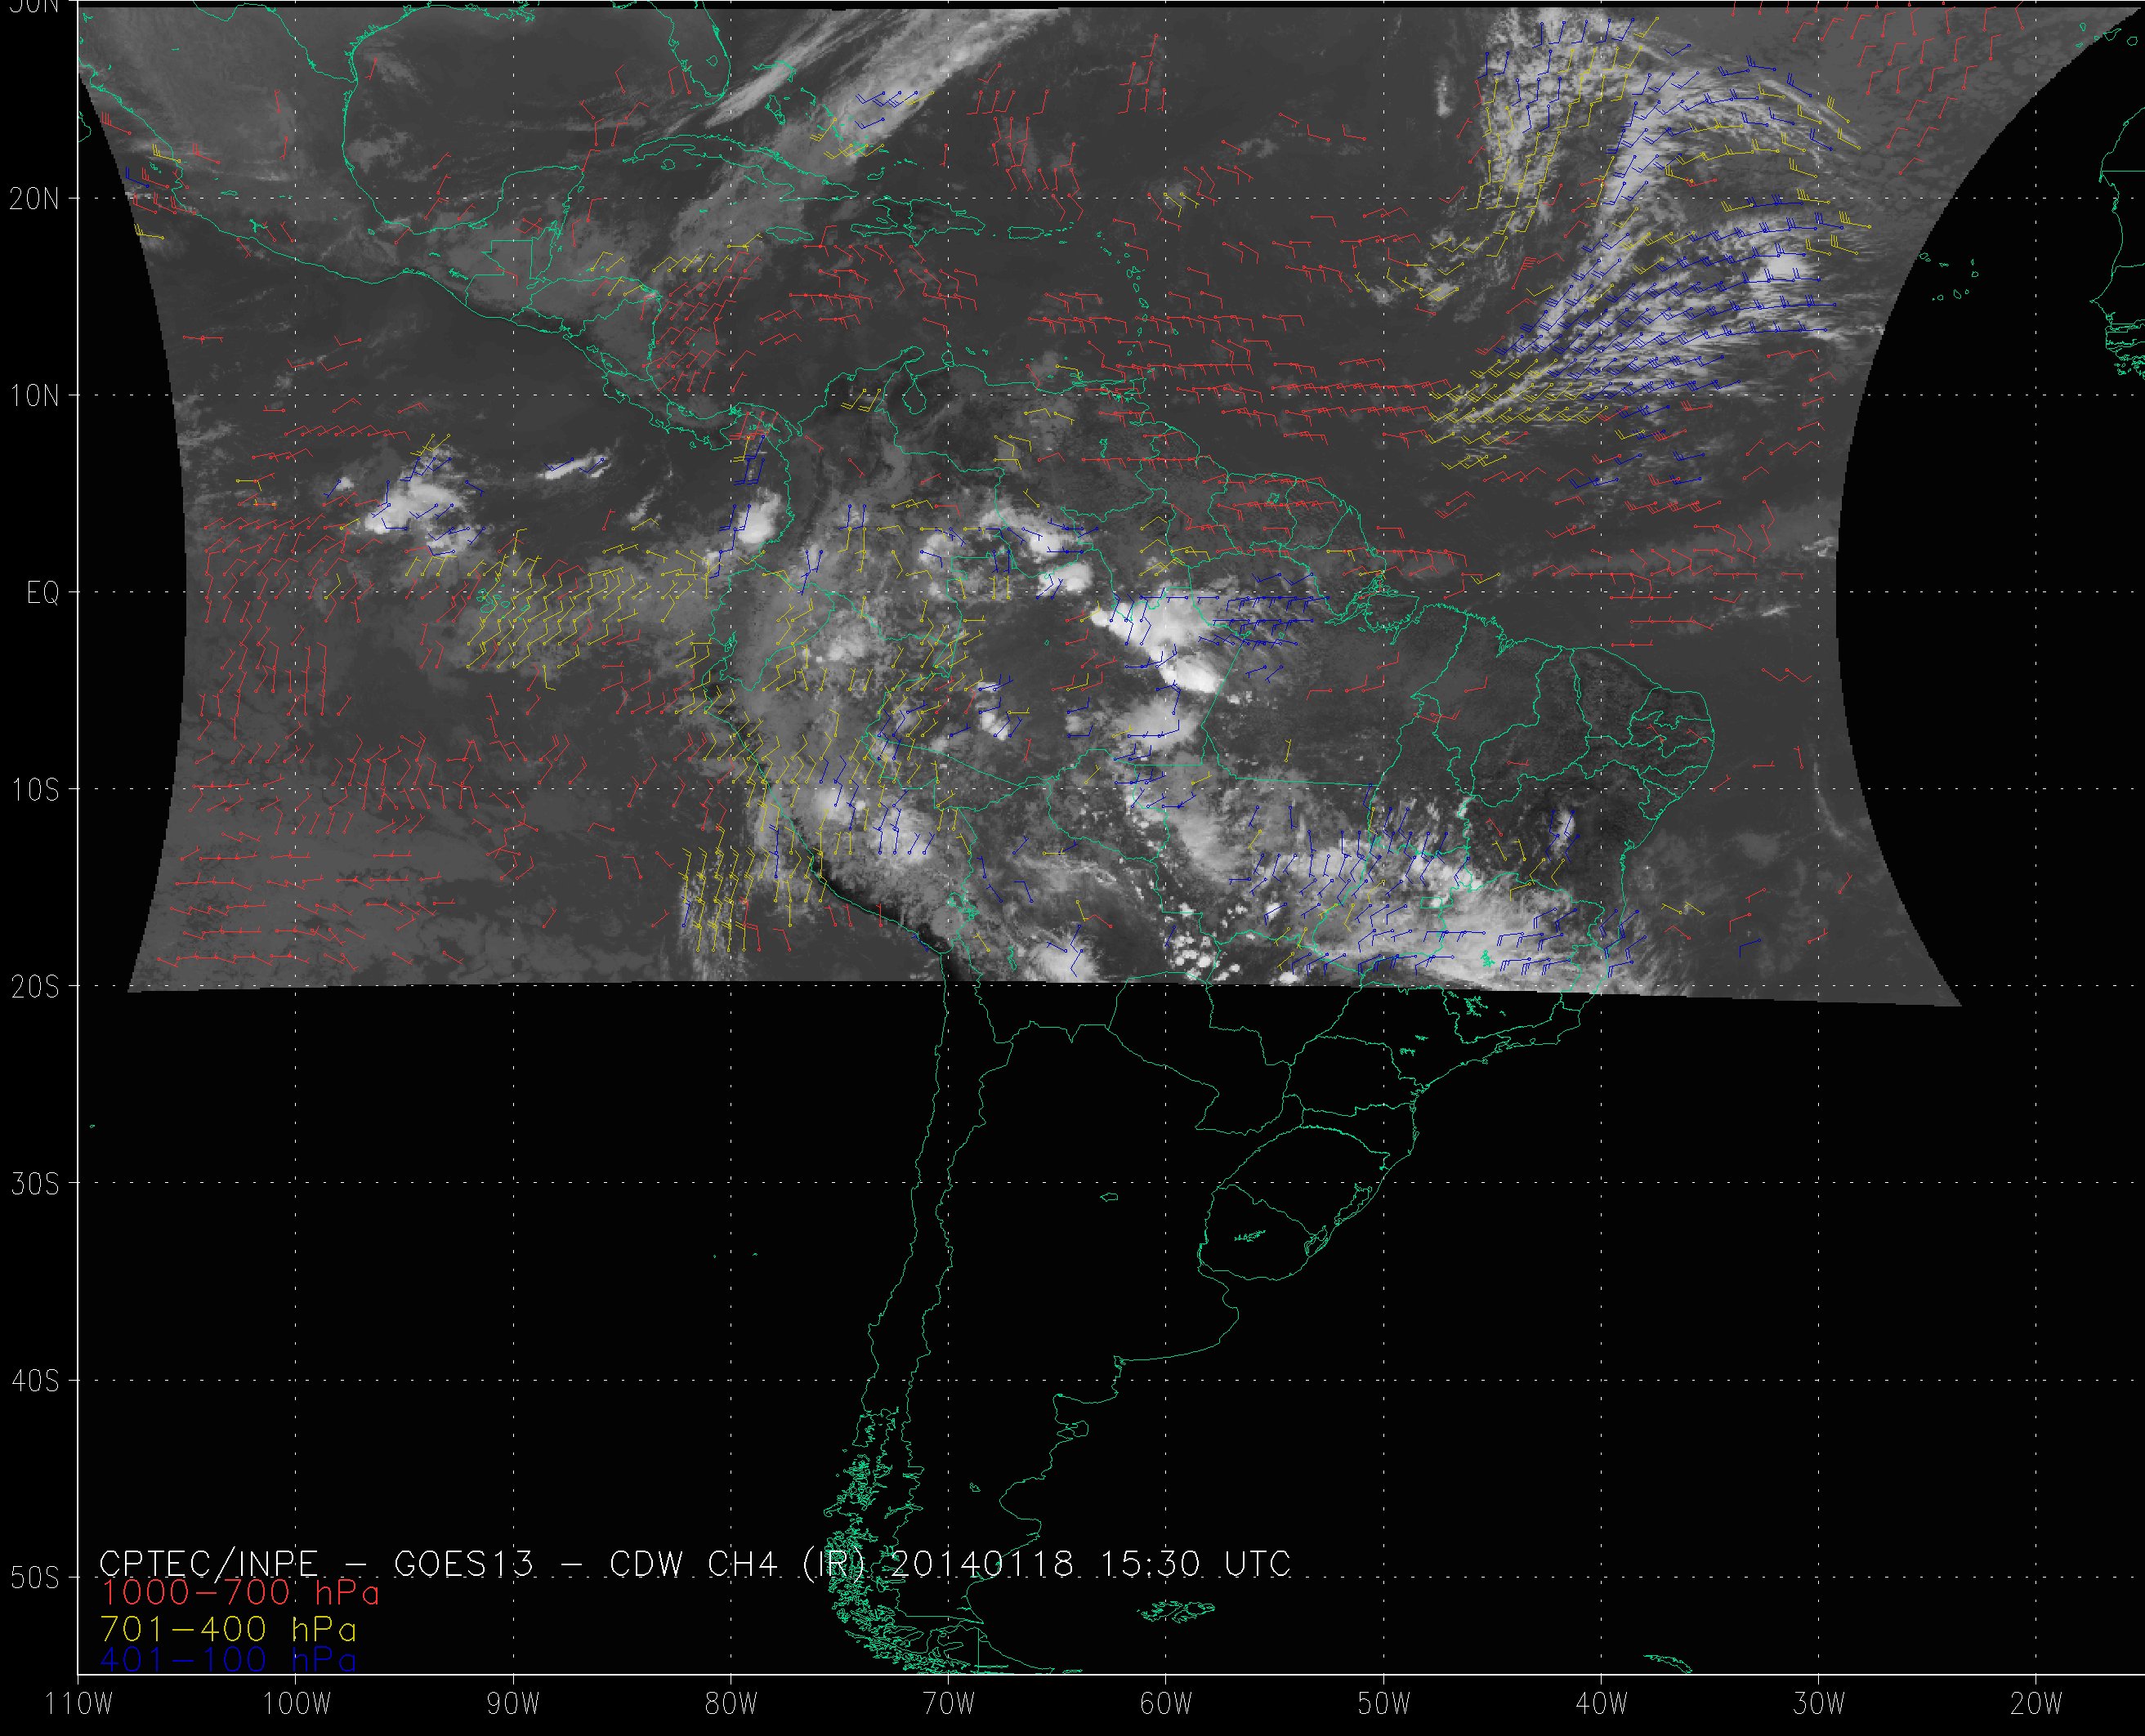The image size is (2145, 1736).
Task: Click the 10N latitude label
Action: coord(34,396)
